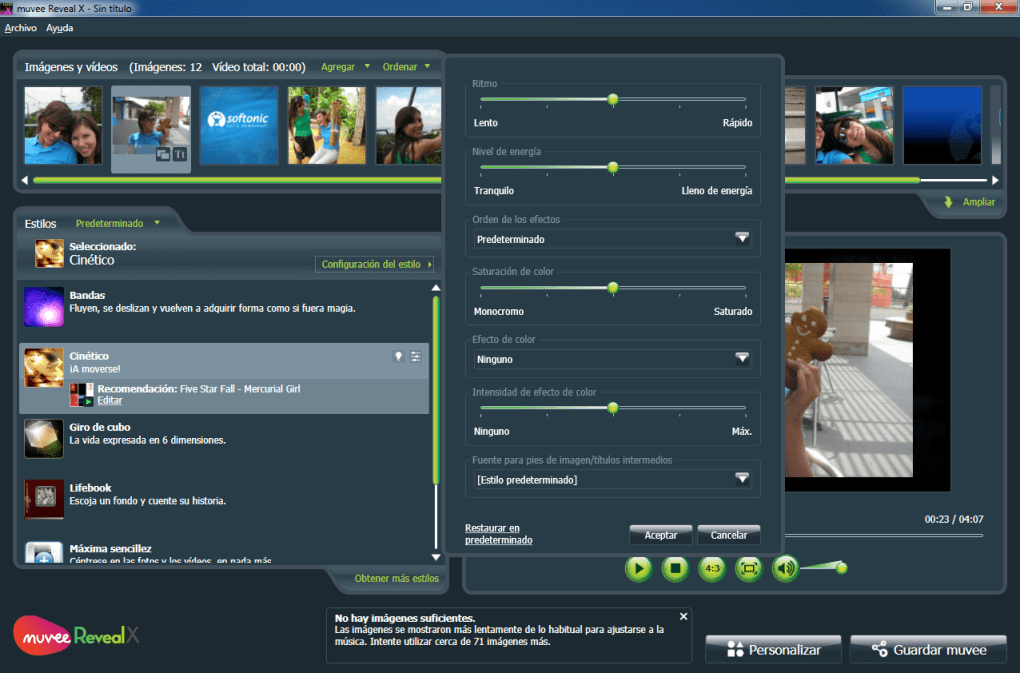
Task: Select the Lifebook style row text
Action: tap(148, 494)
